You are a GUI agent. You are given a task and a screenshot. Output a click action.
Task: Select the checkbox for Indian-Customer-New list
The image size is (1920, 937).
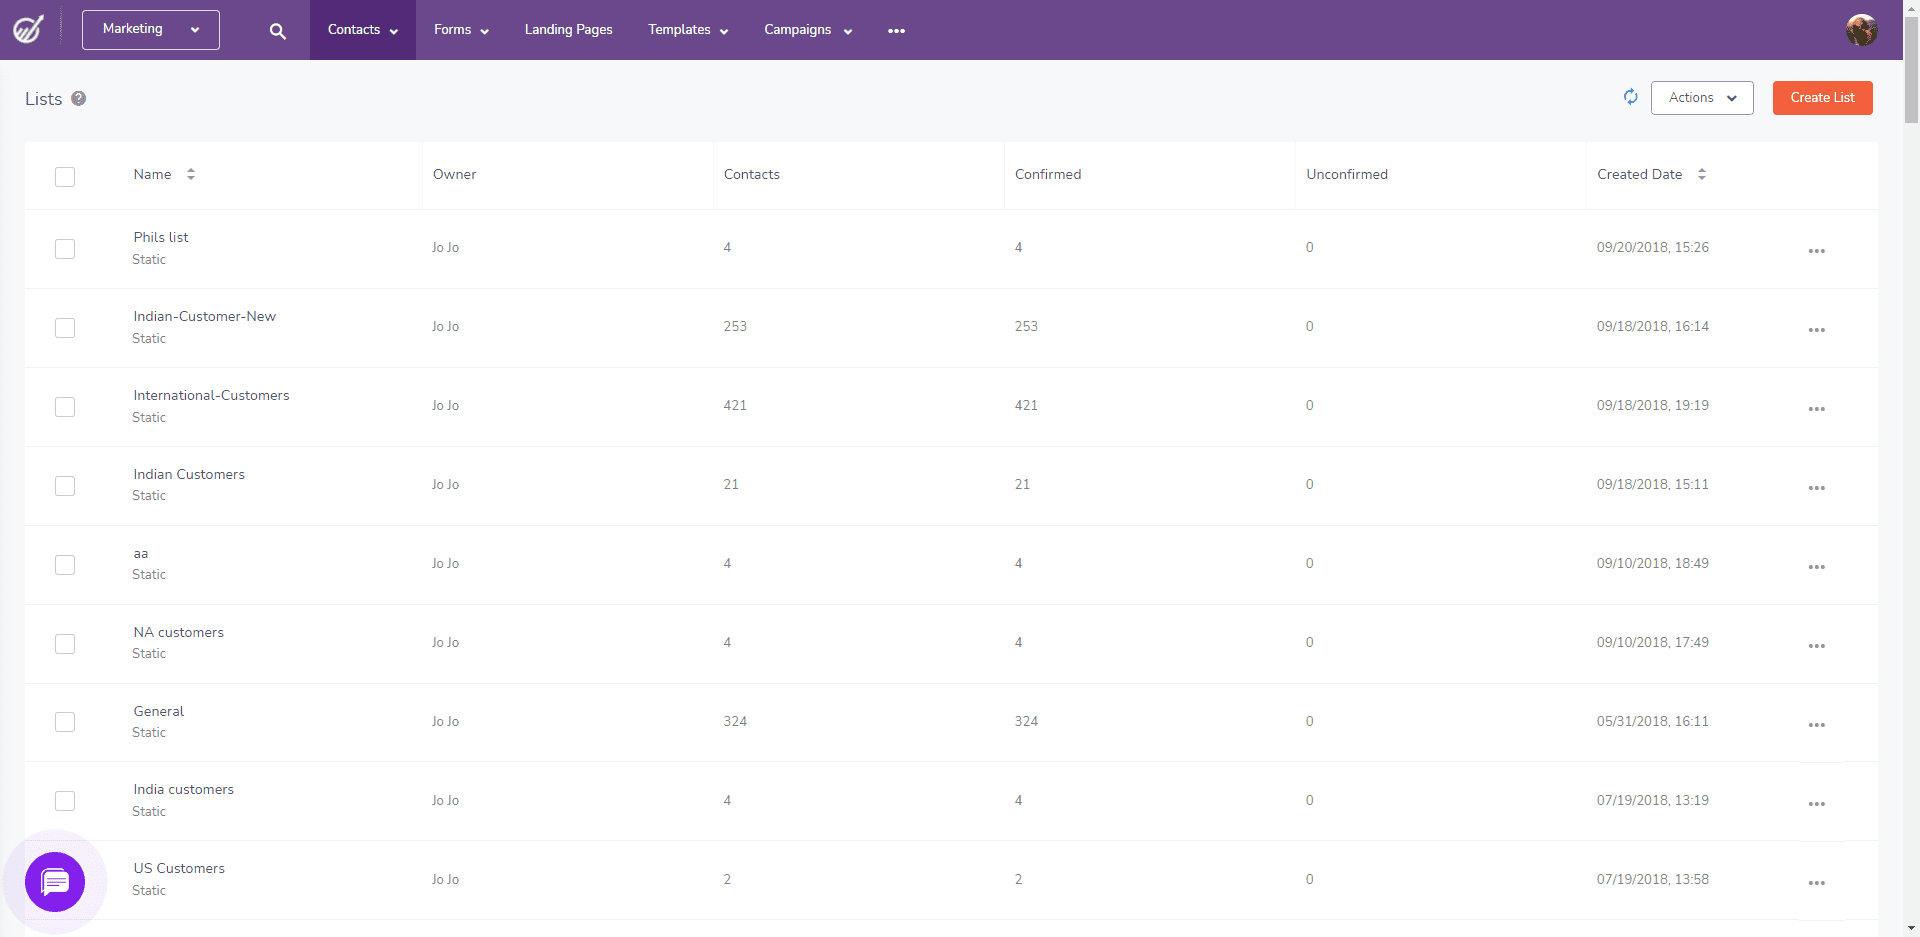point(64,327)
